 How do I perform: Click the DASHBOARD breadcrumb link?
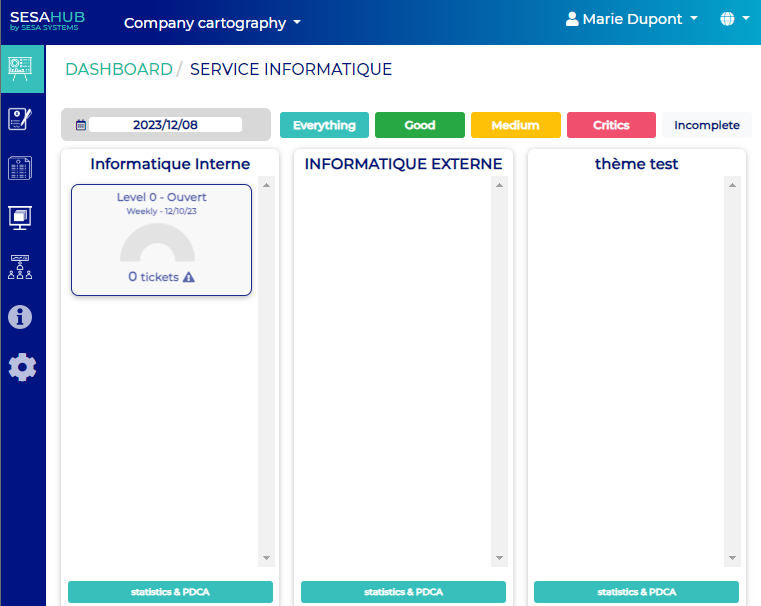click(x=119, y=69)
